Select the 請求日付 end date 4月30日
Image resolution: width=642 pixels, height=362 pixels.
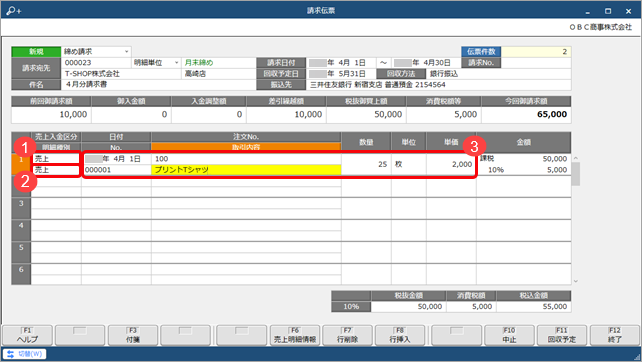coord(426,63)
